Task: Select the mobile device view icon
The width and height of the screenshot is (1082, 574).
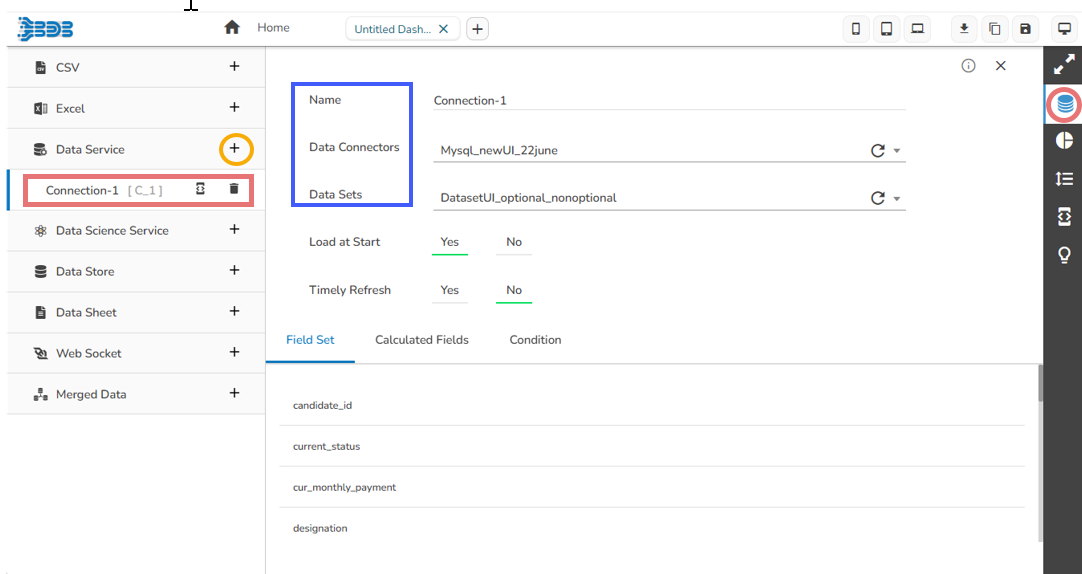Action: click(856, 29)
